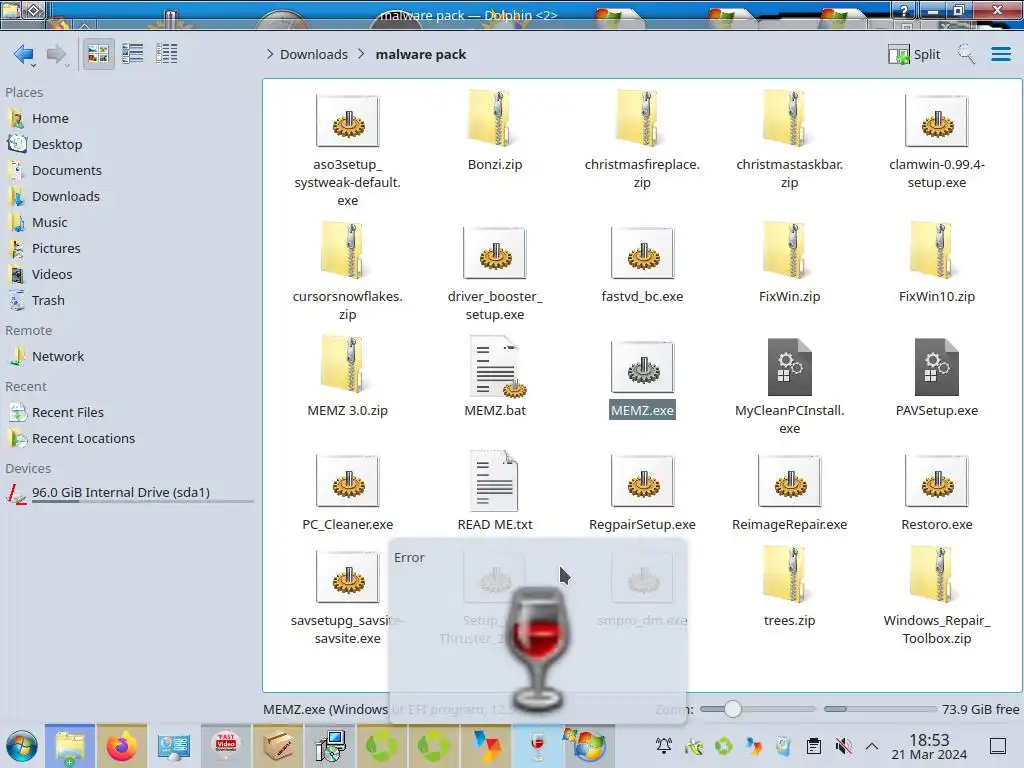Expand chevron before malware pack
The height and width of the screenshot is (768, 1024).
(362, 54)
